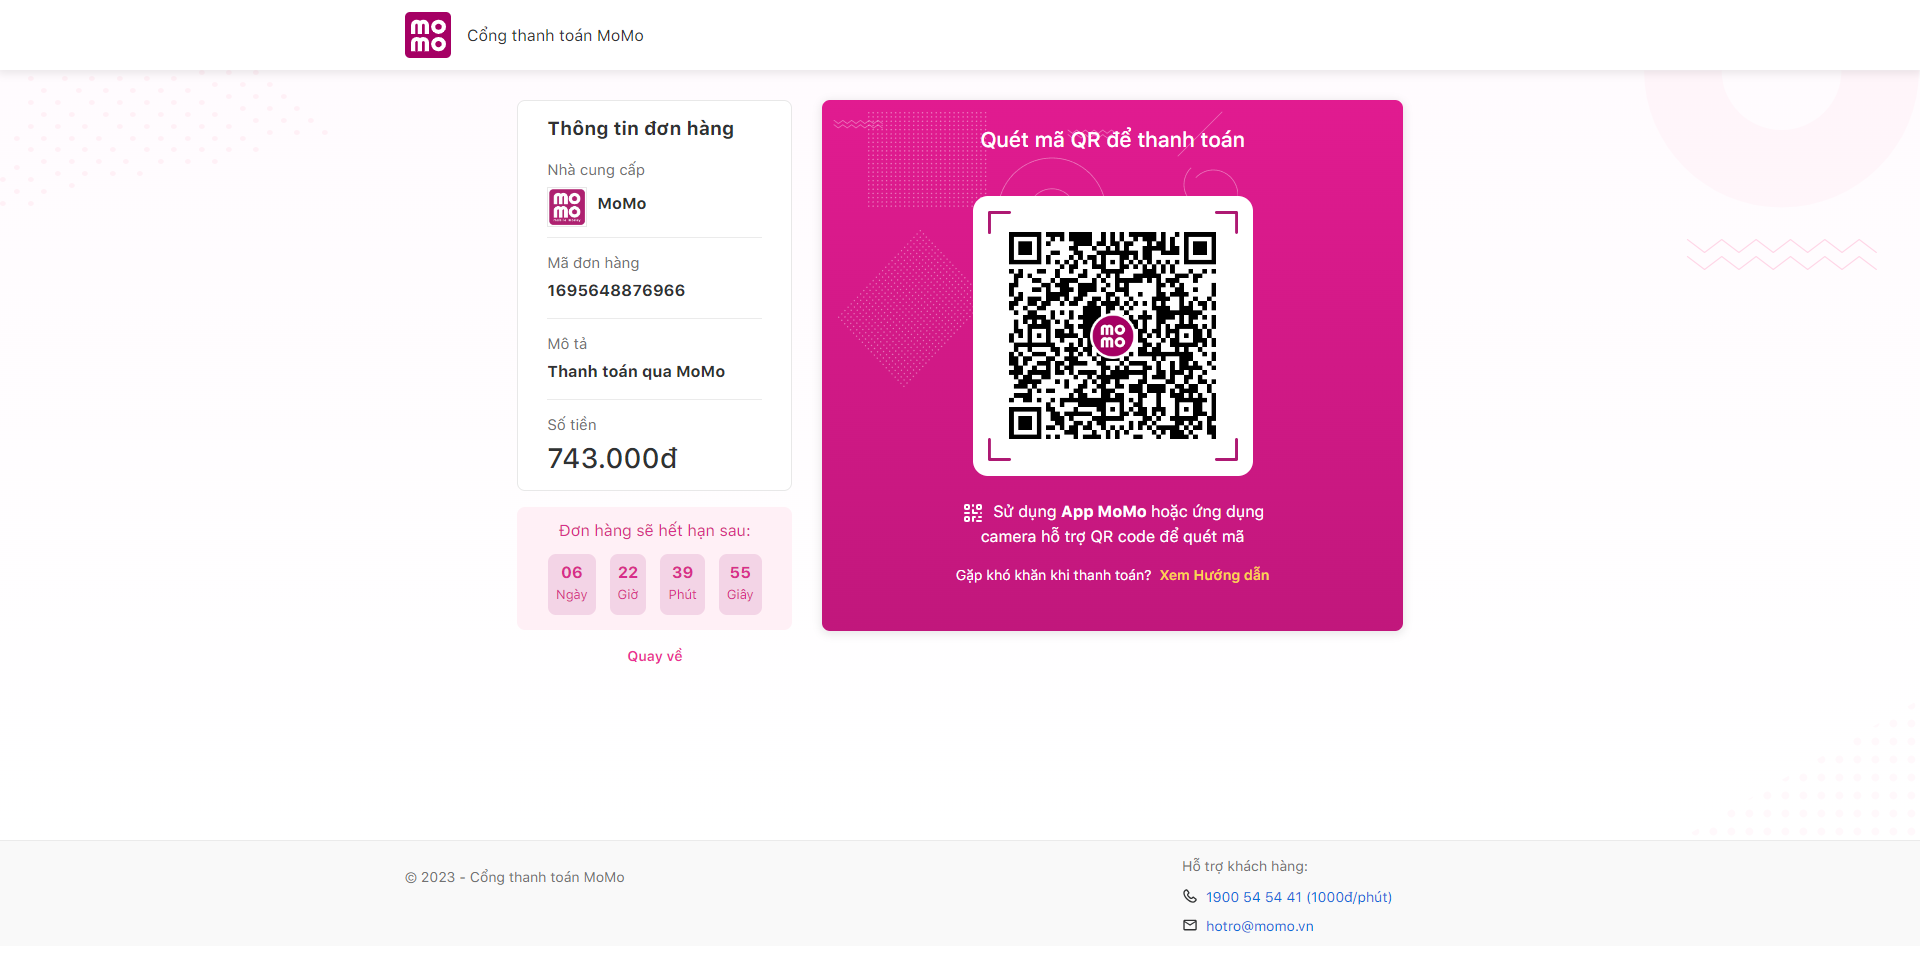Click the 'MoMo' provider name

pyautogui.click(x=622, y=204)
